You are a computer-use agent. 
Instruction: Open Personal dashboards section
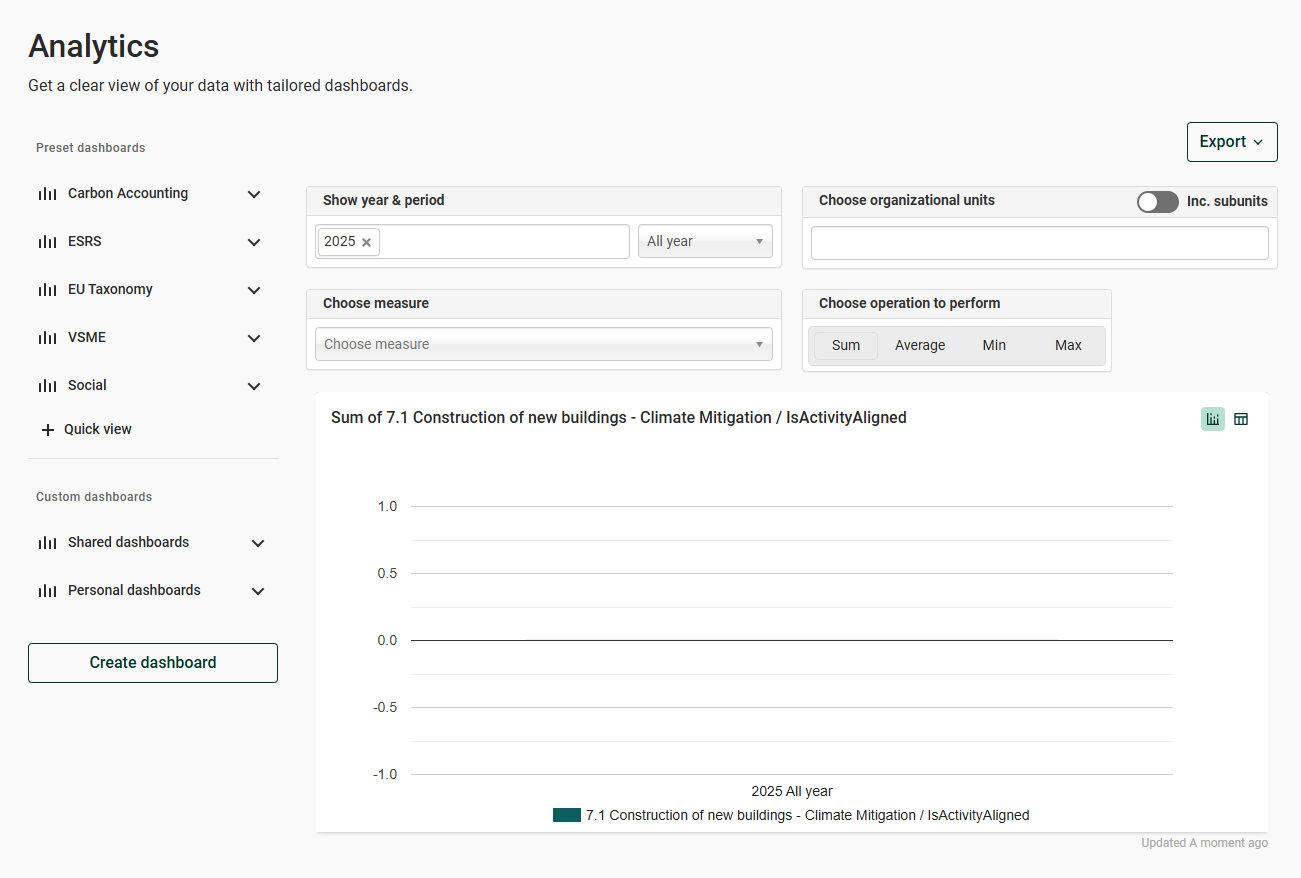click(x=134, y=591)
